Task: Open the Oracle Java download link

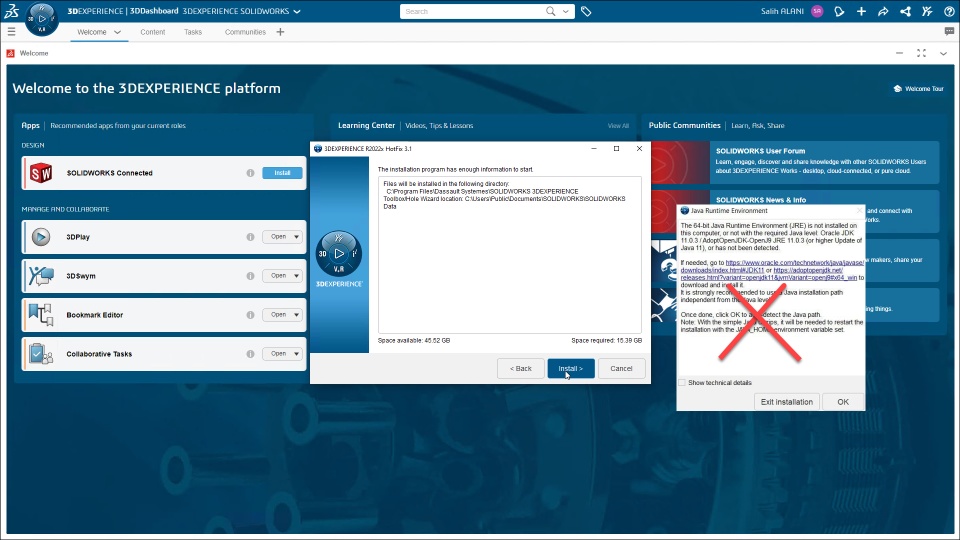Action: coord(795,263)
